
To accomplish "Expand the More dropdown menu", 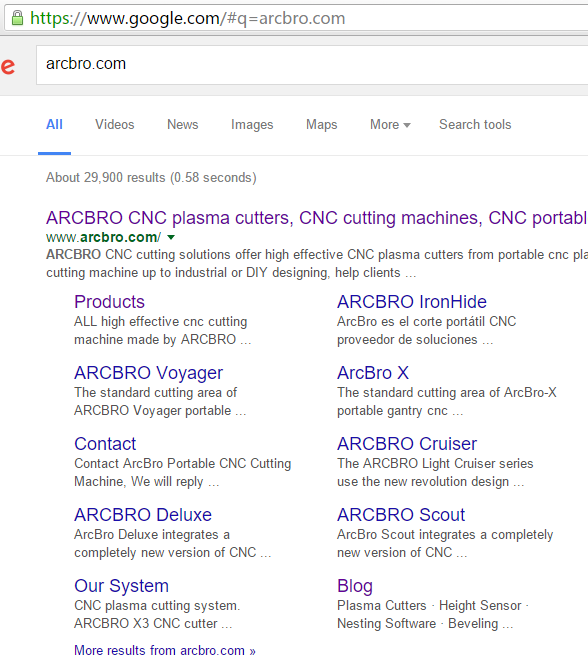I will pos(390,125).
